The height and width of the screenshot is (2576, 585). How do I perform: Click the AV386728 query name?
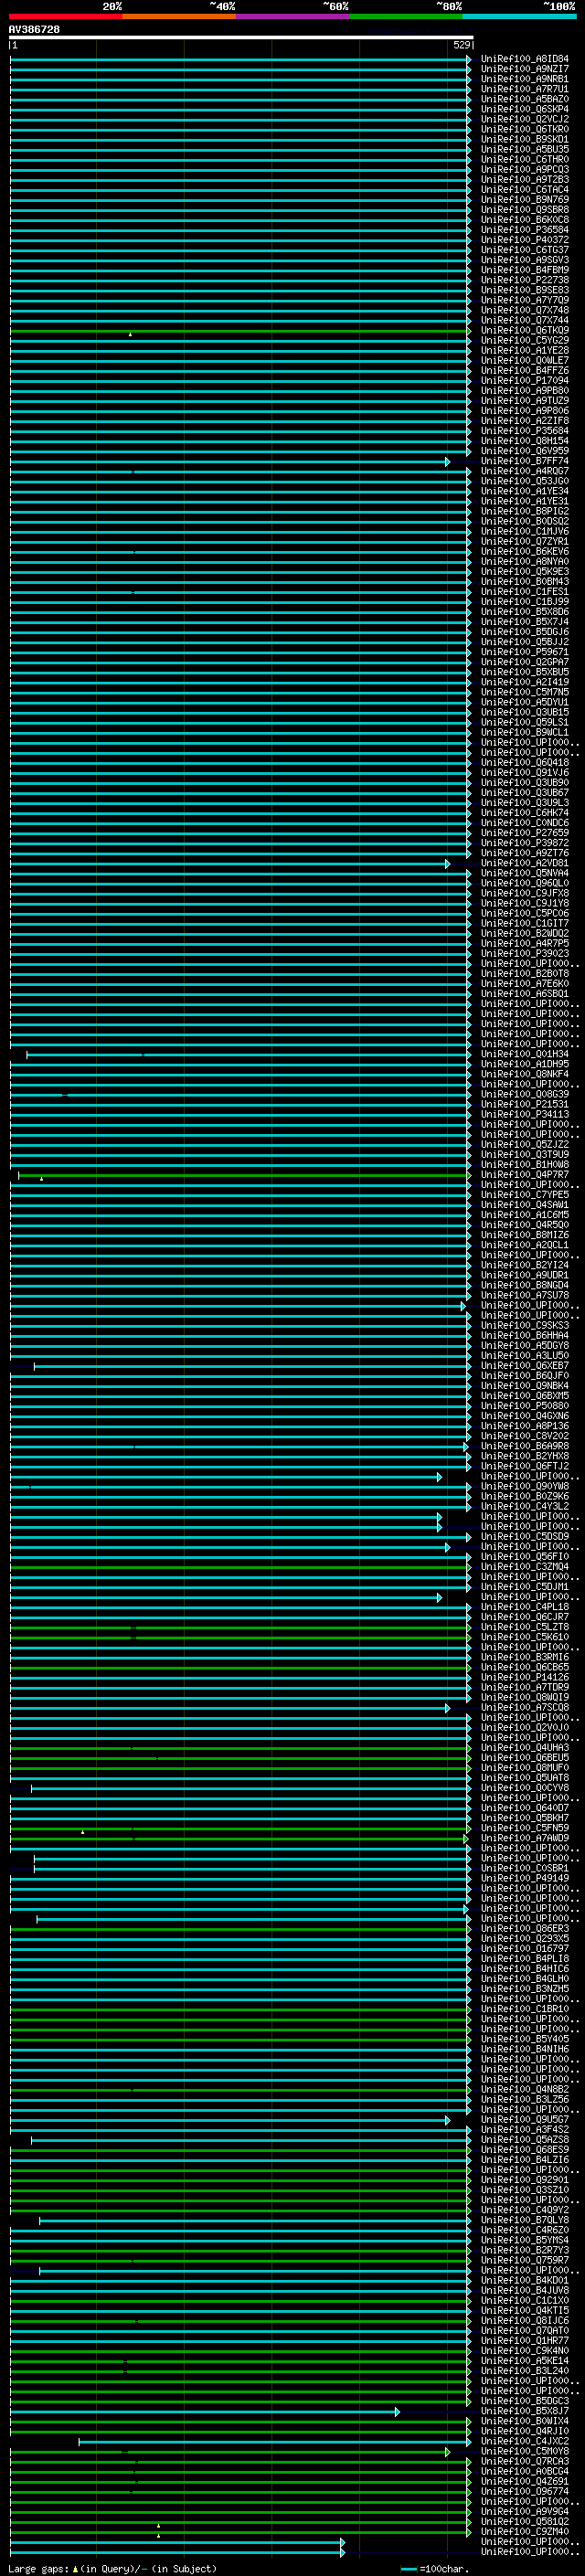[x=34, y=30]
